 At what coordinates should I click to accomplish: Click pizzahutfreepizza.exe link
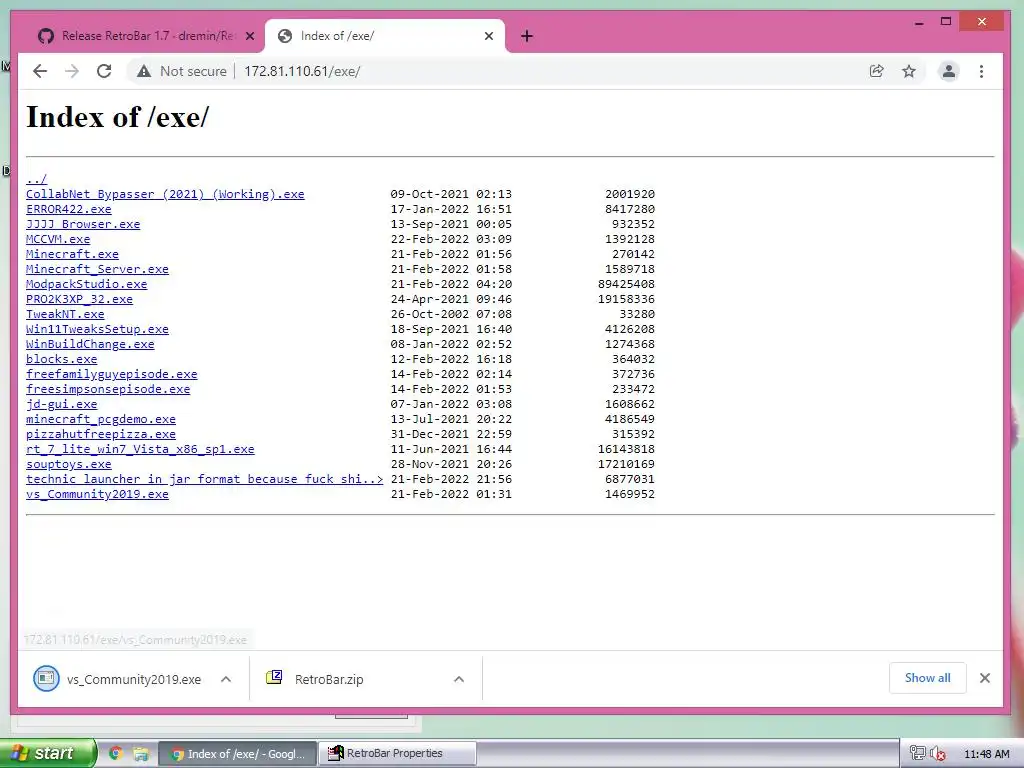pyautogui.click(x=101, y=434)
